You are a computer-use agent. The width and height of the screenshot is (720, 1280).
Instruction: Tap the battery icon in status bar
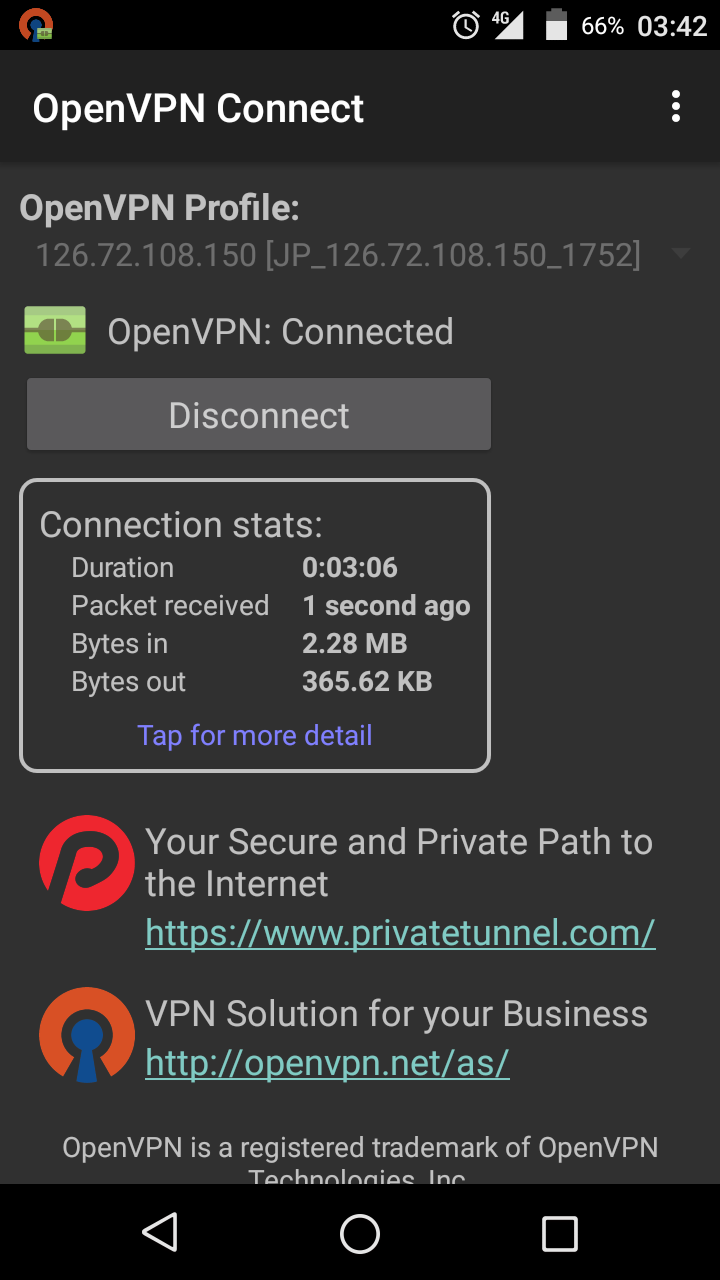(x=557, y=26)
